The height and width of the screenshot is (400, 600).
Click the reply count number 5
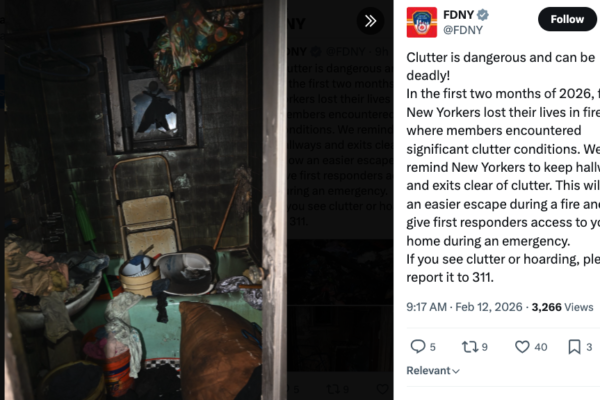click(x=432, y=347)
